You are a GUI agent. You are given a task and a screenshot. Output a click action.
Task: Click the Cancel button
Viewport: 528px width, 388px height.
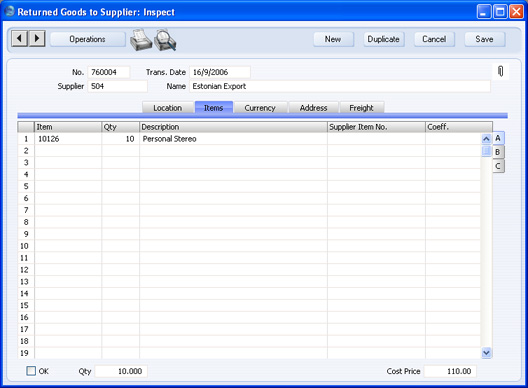point(434,39)
